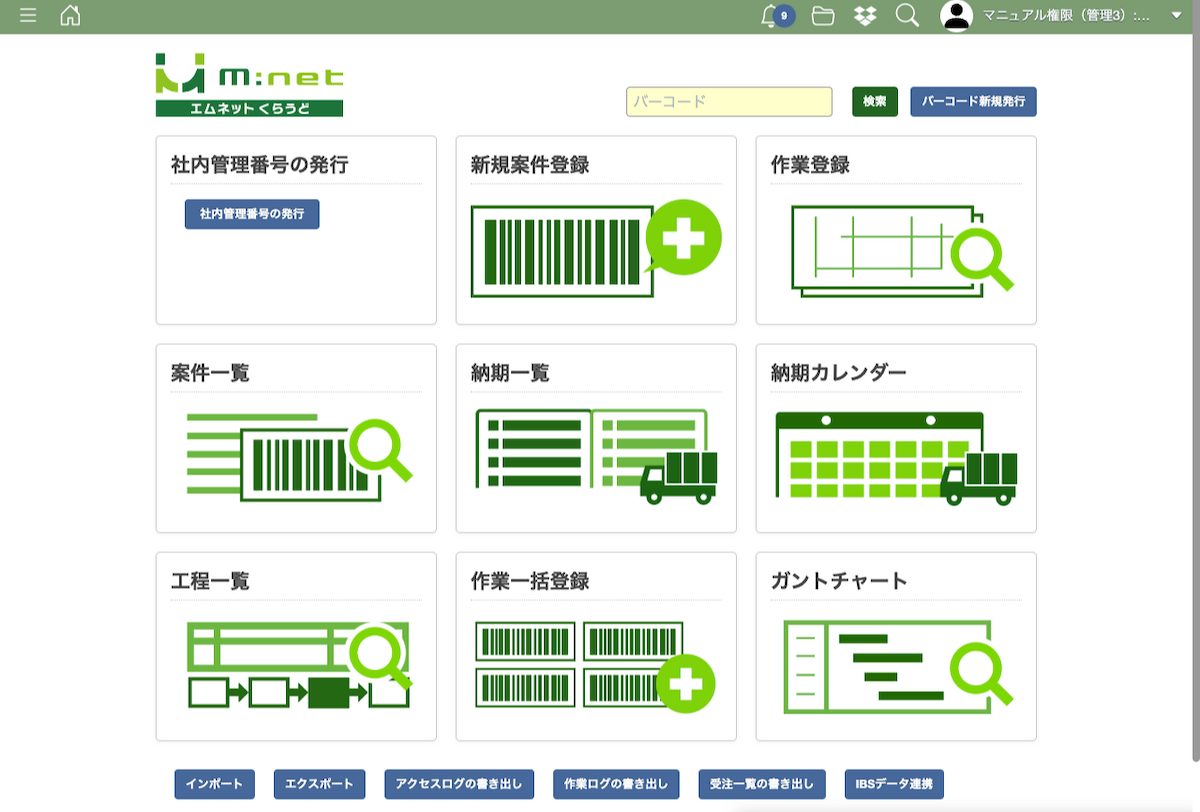
Task: Click the user avatar icon
Action: click(957, 16)
